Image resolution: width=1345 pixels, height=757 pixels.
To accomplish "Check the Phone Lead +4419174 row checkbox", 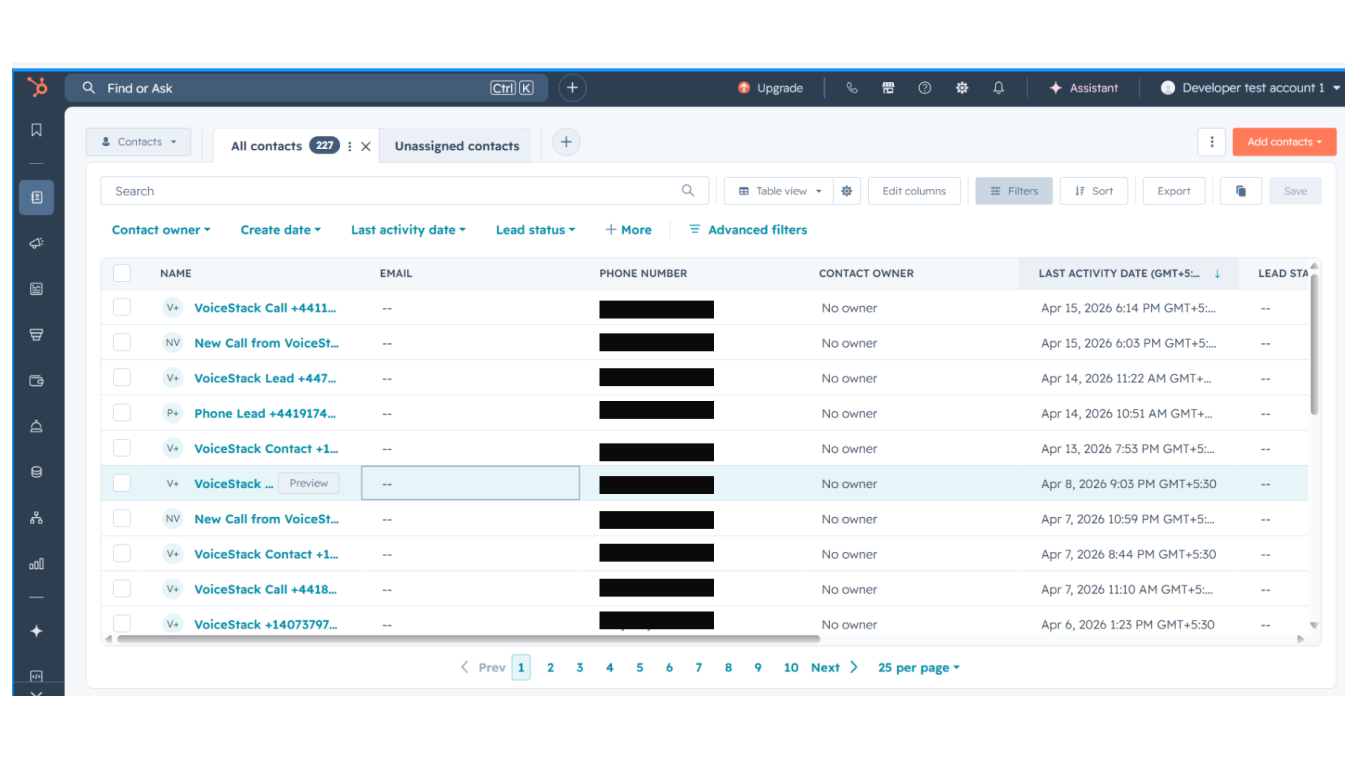I will 122,413.
